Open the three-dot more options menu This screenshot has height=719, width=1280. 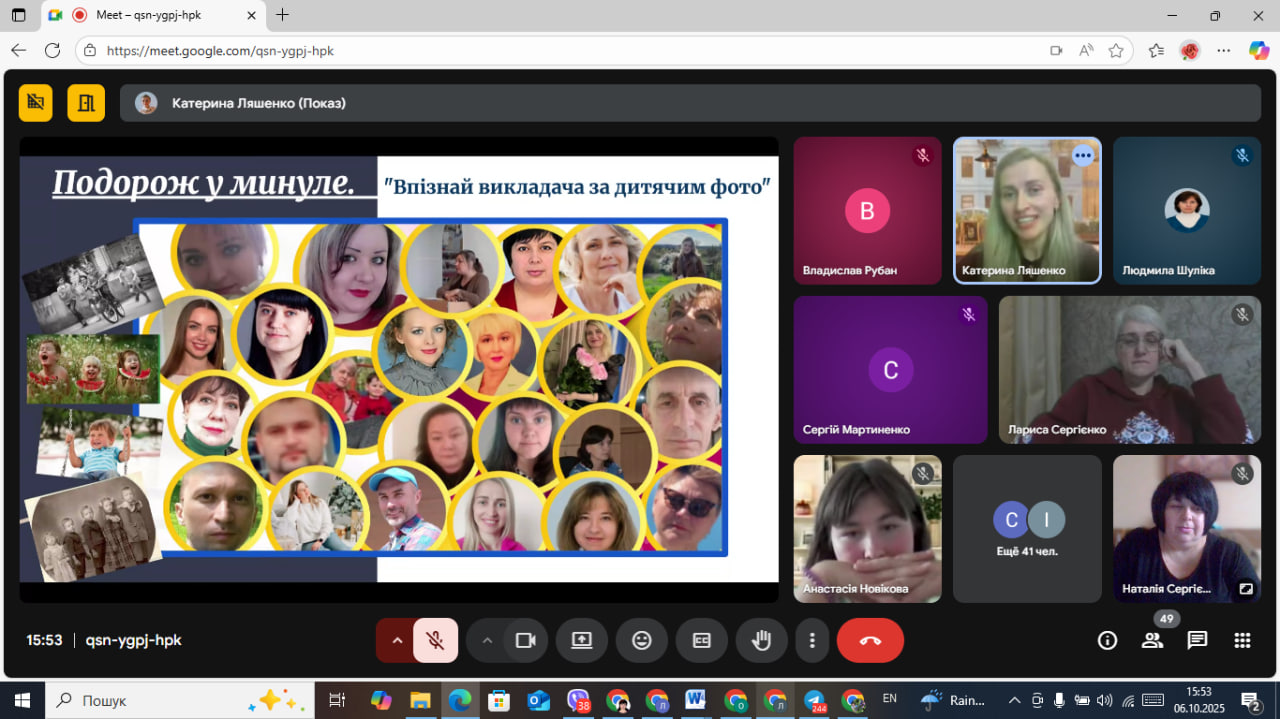(812, 640)
